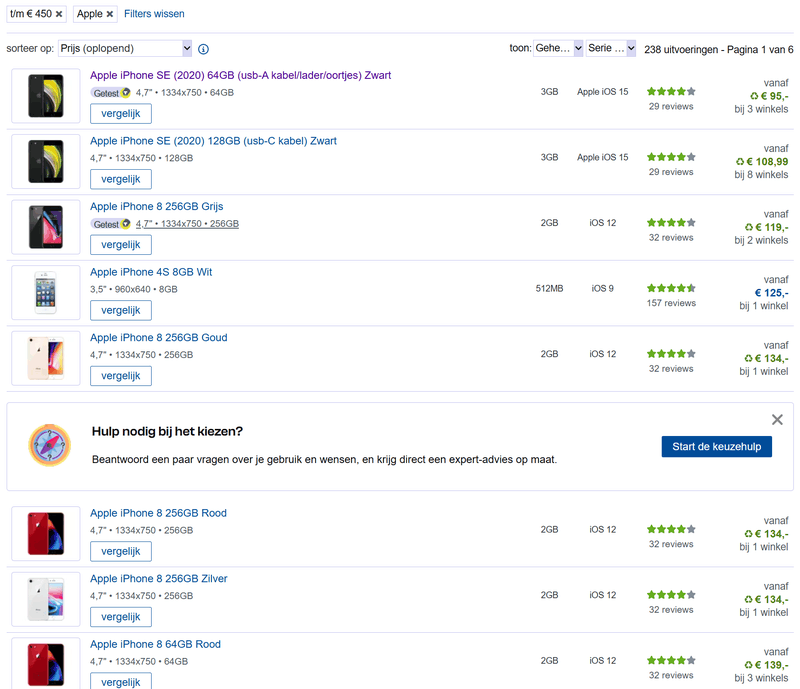Open Apple iPhone 8 256GB Goud link
The image size is (800, 689).
159,337
